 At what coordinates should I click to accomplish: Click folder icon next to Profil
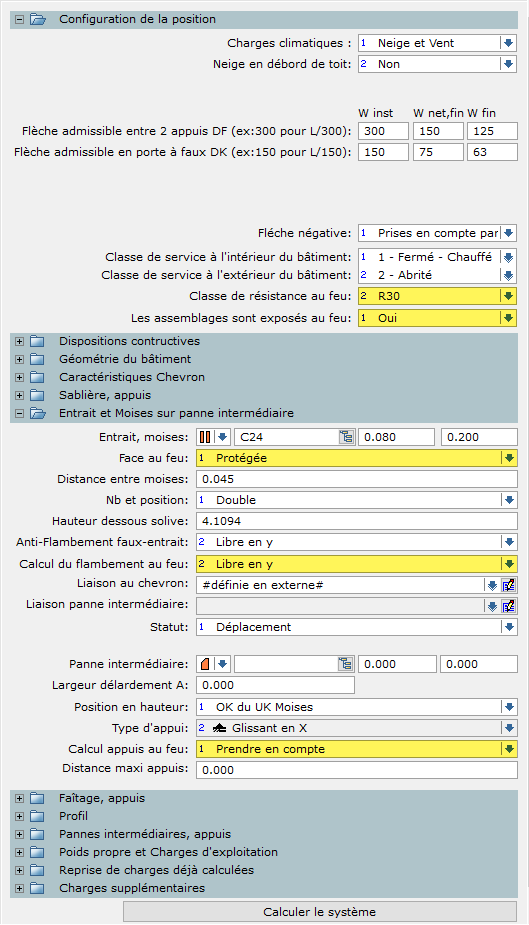pos(38,816)
